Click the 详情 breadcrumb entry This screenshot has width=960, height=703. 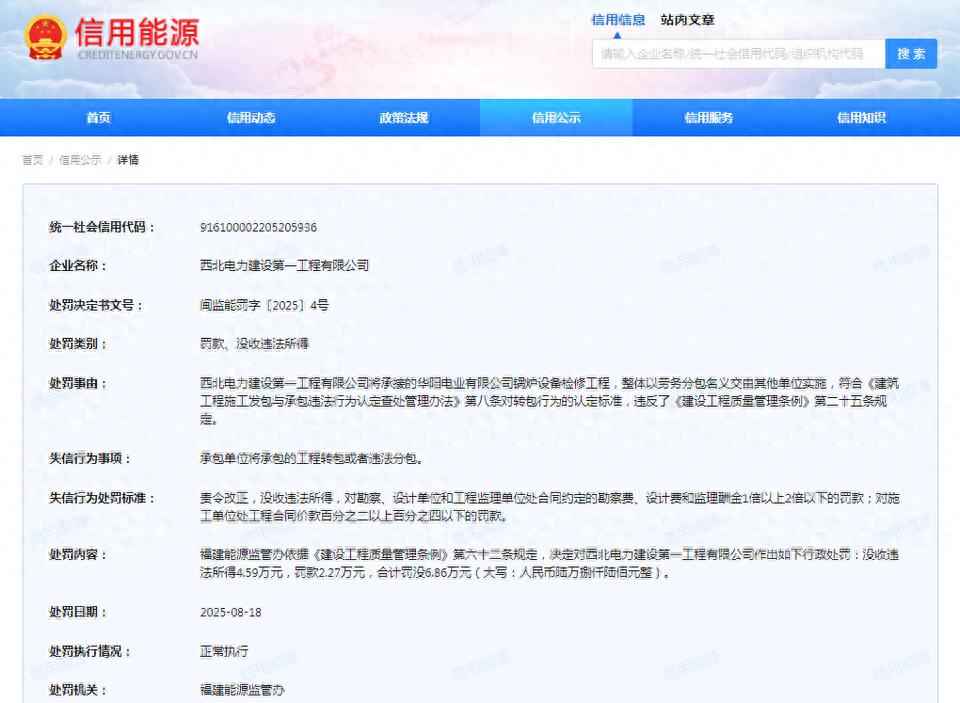coord(126,158)
